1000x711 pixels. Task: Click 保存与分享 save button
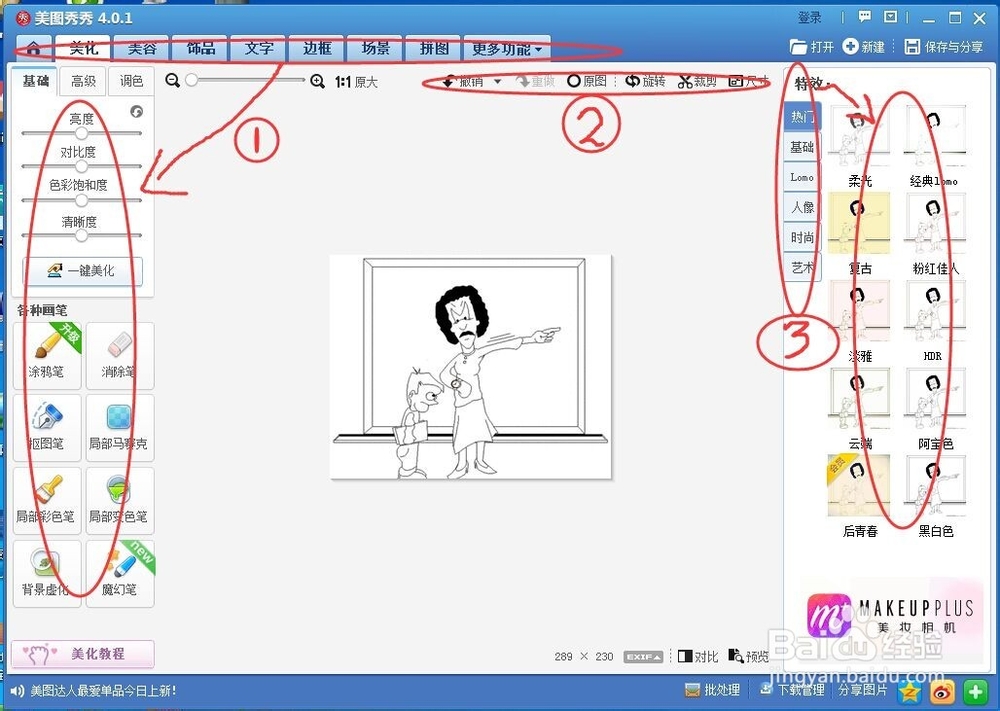pyautogui.click(x=944, y=47)
